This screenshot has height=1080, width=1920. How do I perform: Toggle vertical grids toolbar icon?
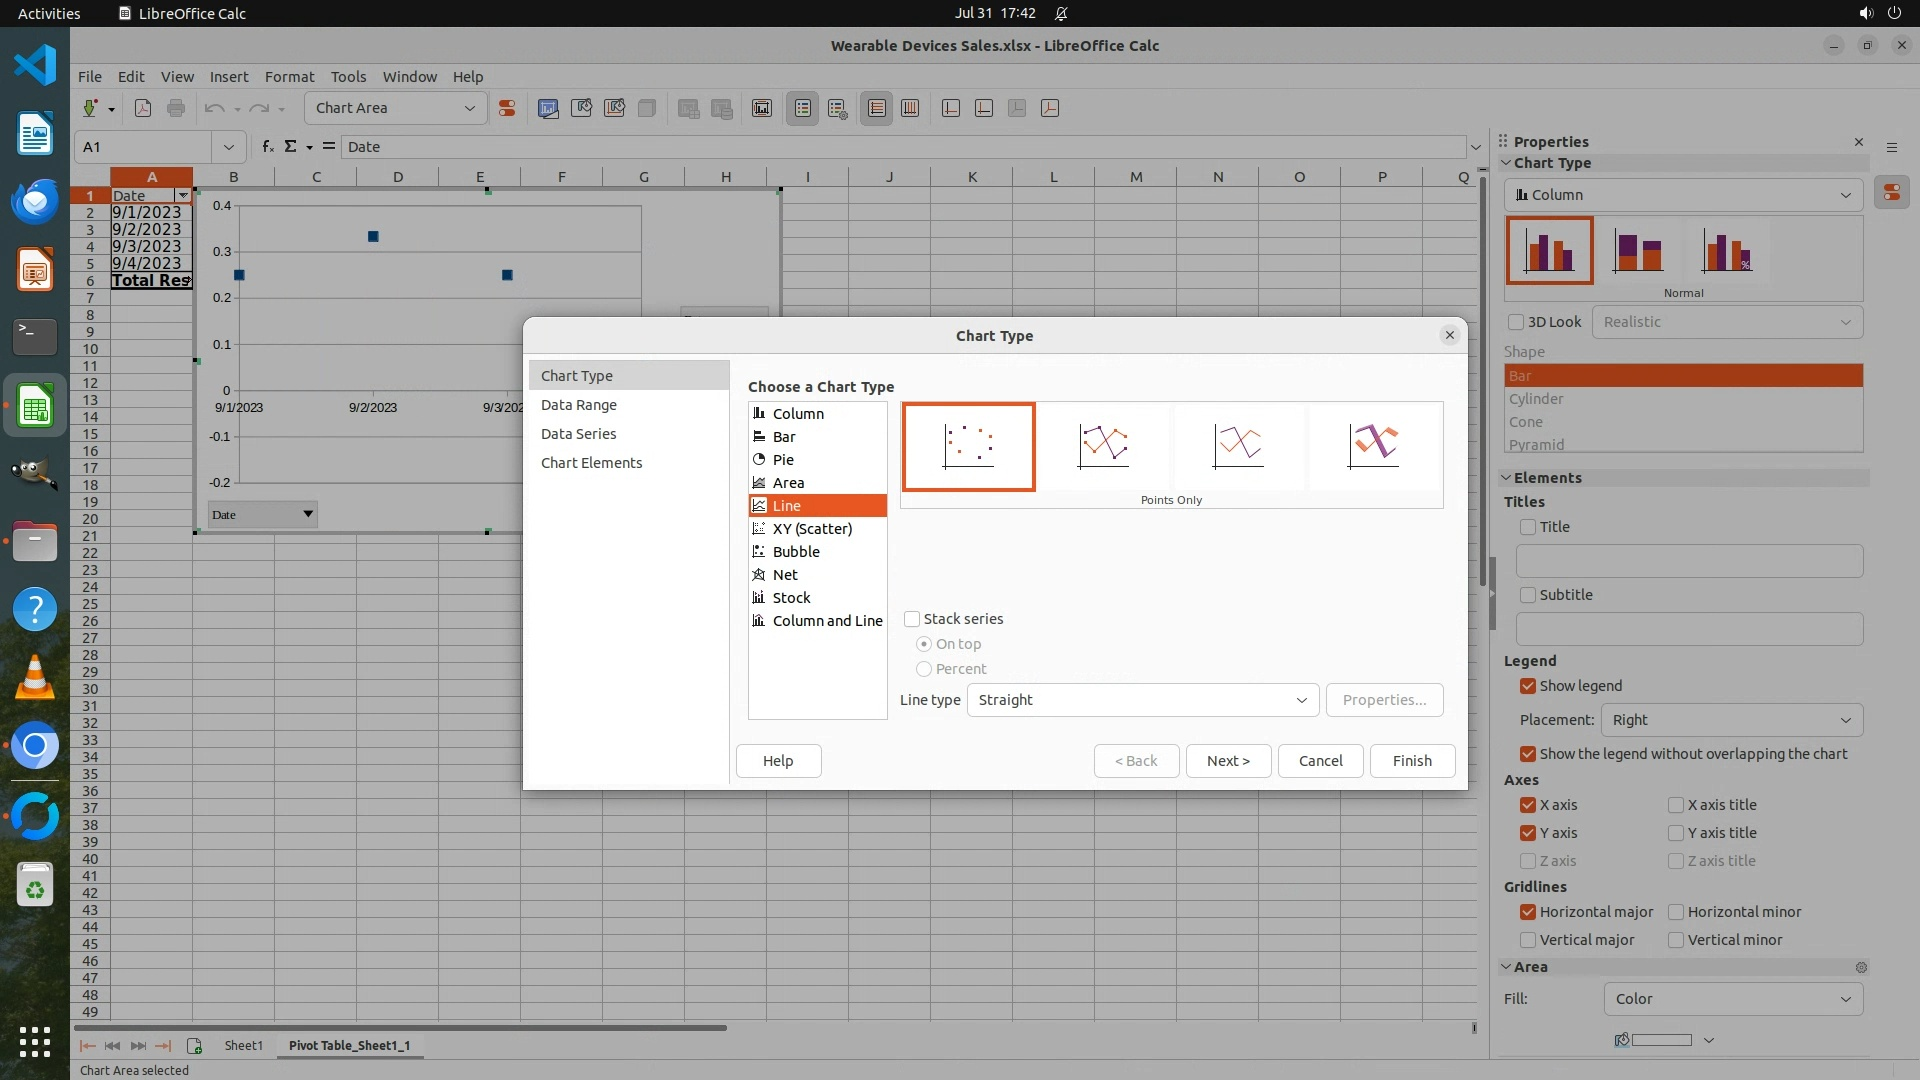click(910, 108)
